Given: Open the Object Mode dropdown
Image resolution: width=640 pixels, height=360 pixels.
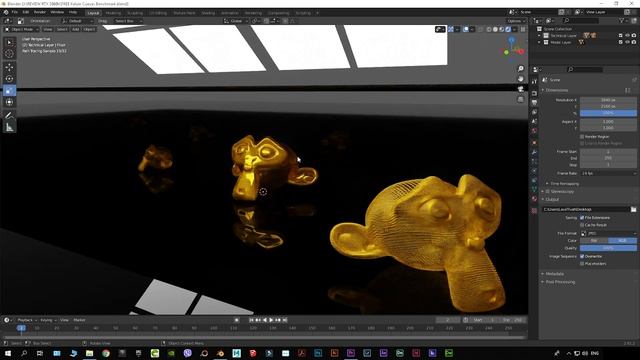Looking at the screenshot, I should pos(22,29).
